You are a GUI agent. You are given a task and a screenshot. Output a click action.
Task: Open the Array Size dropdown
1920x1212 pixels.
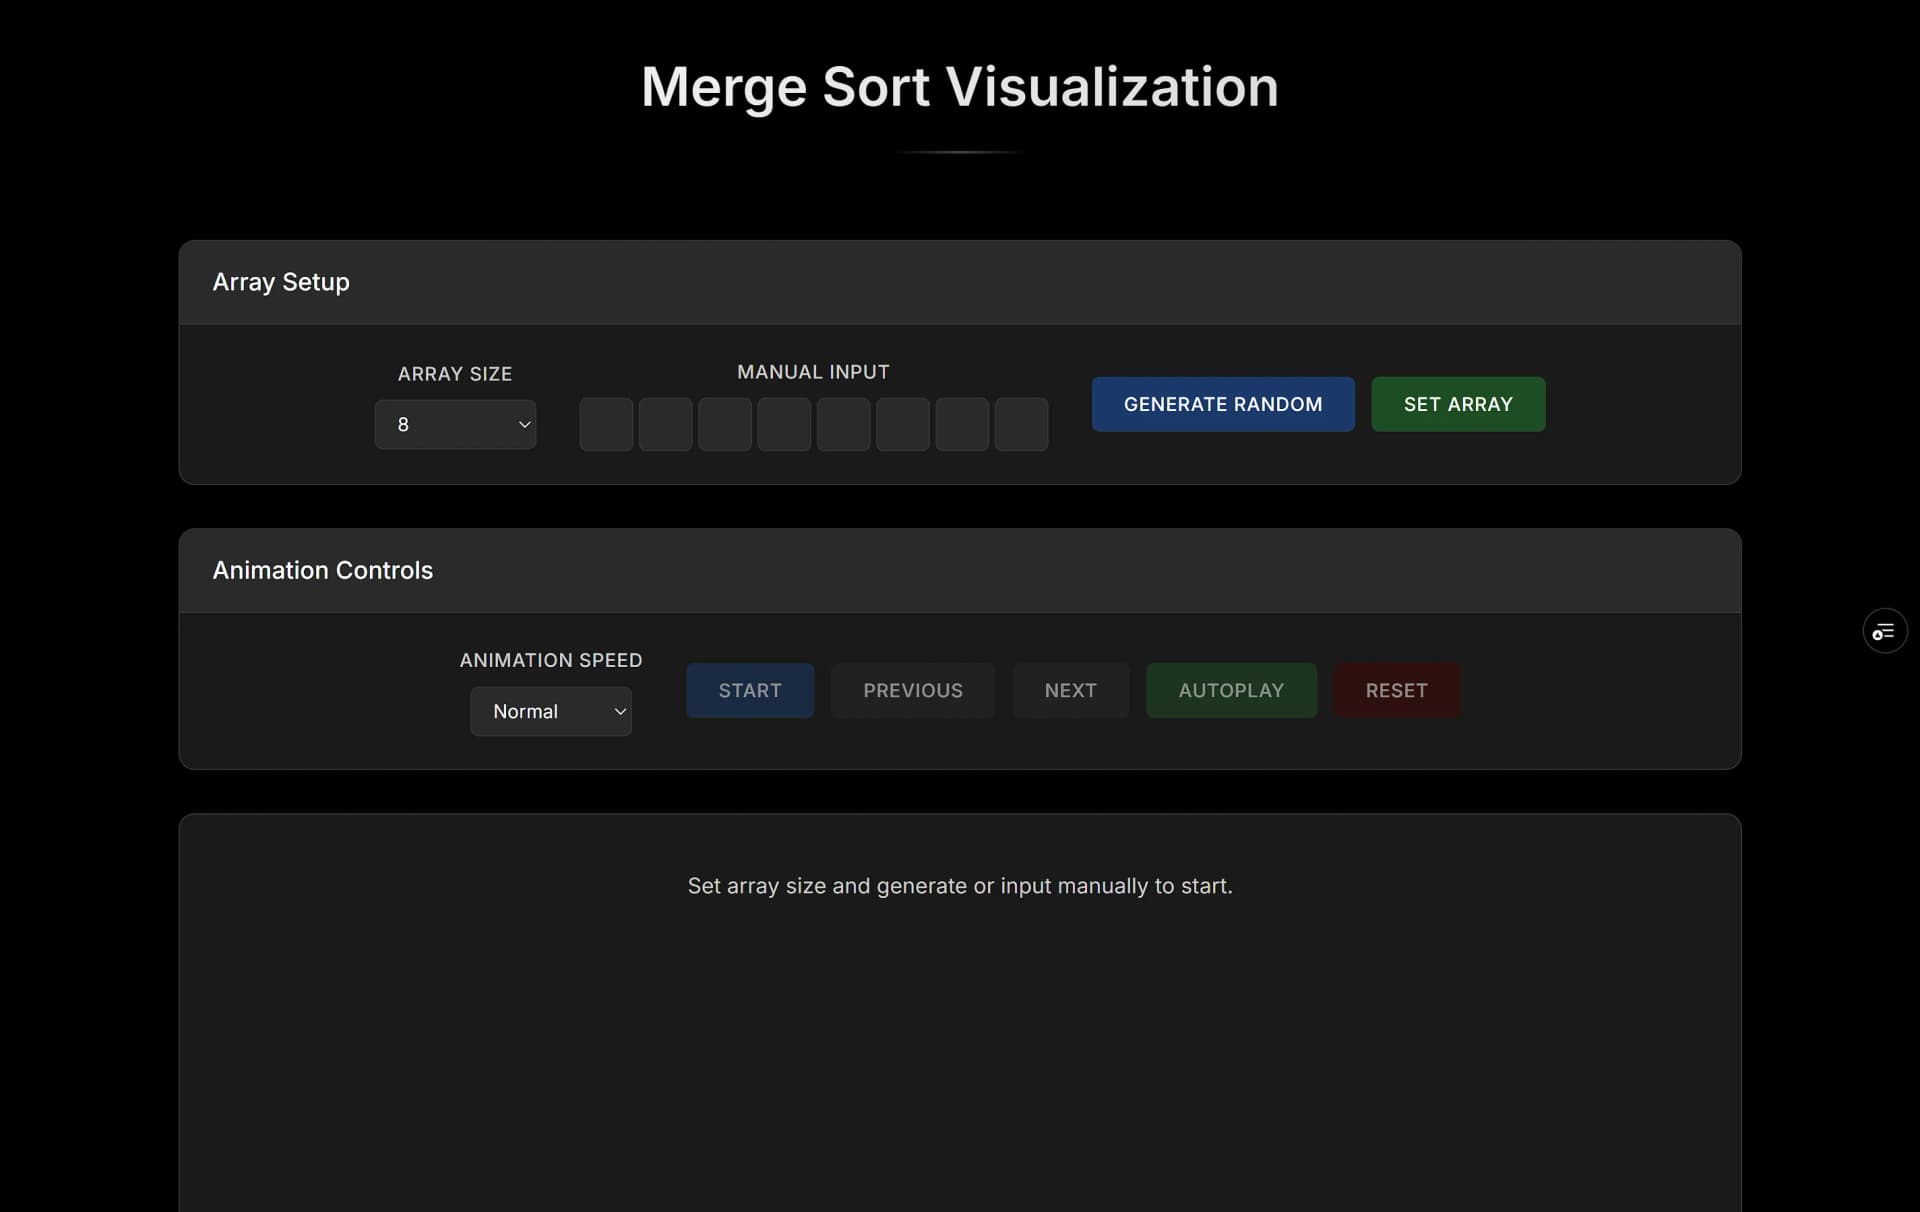[455, 424]
